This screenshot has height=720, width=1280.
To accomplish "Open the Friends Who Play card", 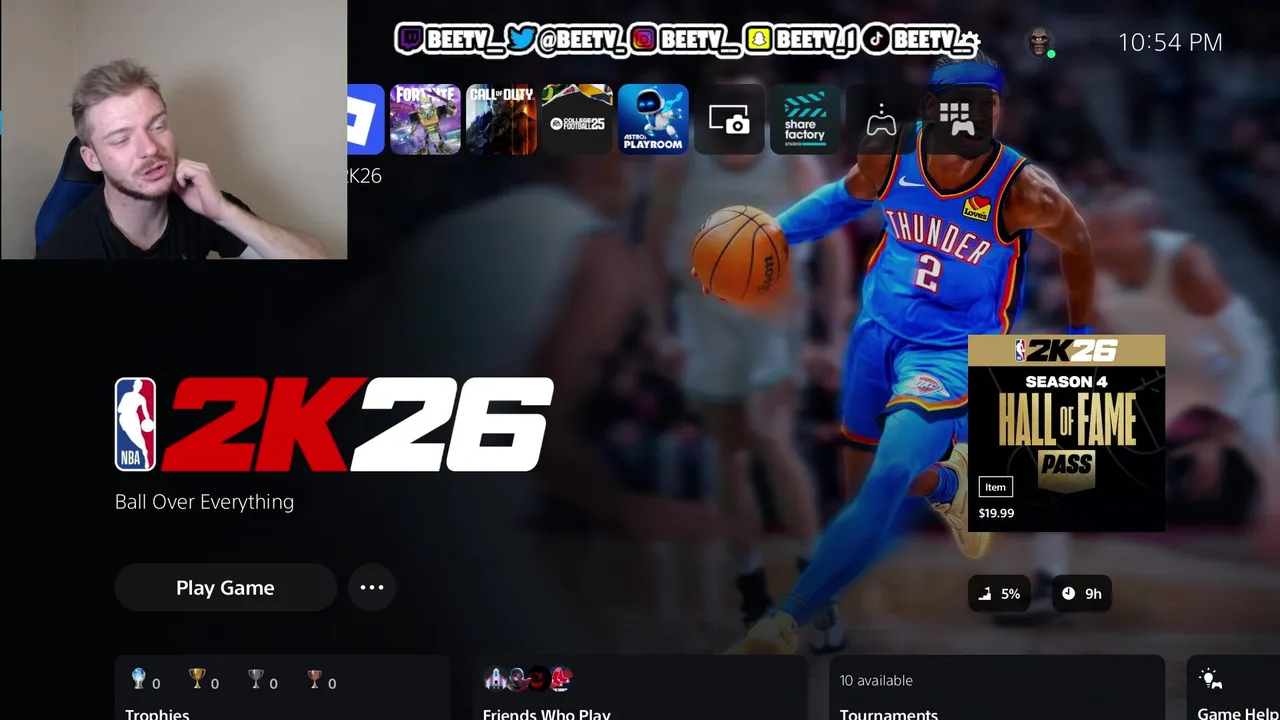I will tap(640, 688).
